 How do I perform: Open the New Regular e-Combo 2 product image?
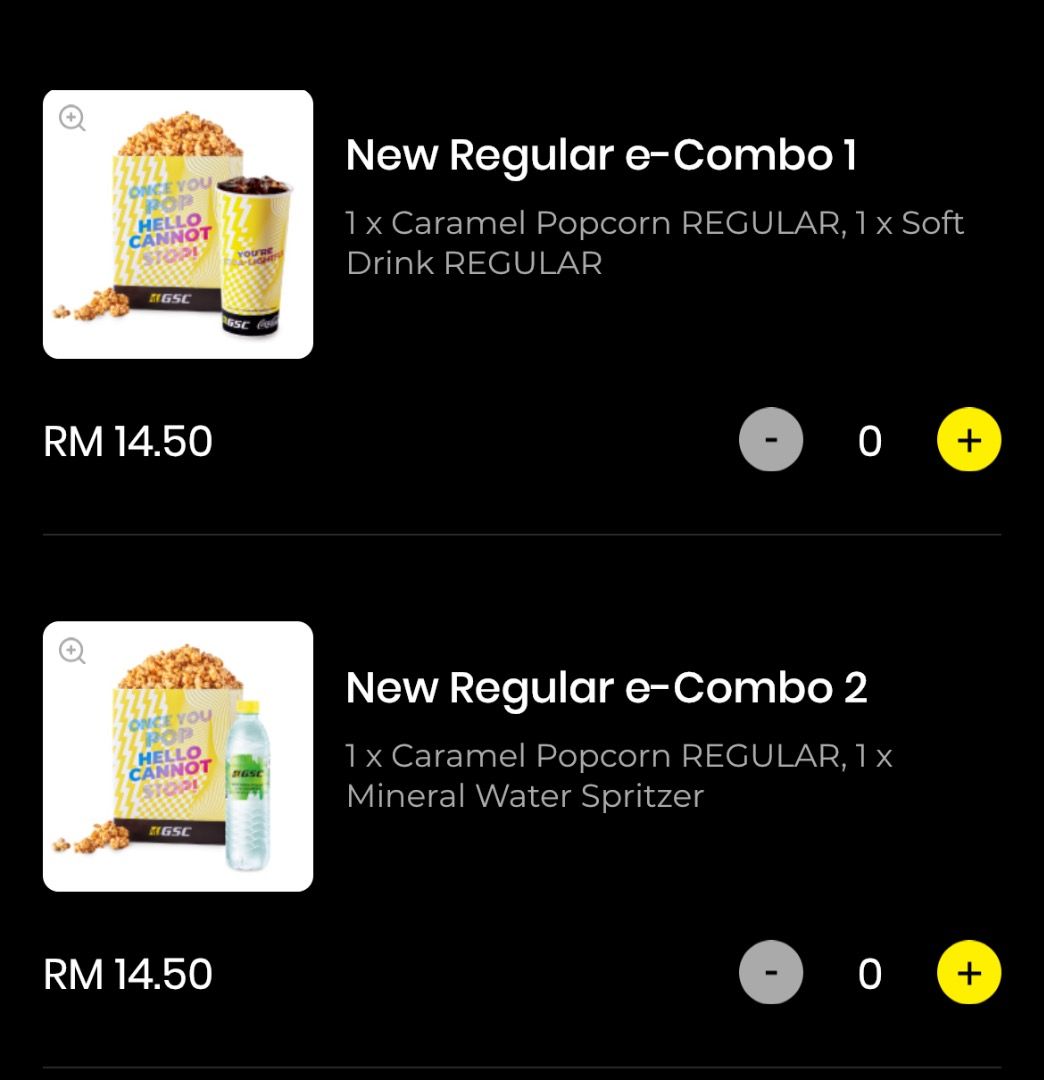click(178, 756)
